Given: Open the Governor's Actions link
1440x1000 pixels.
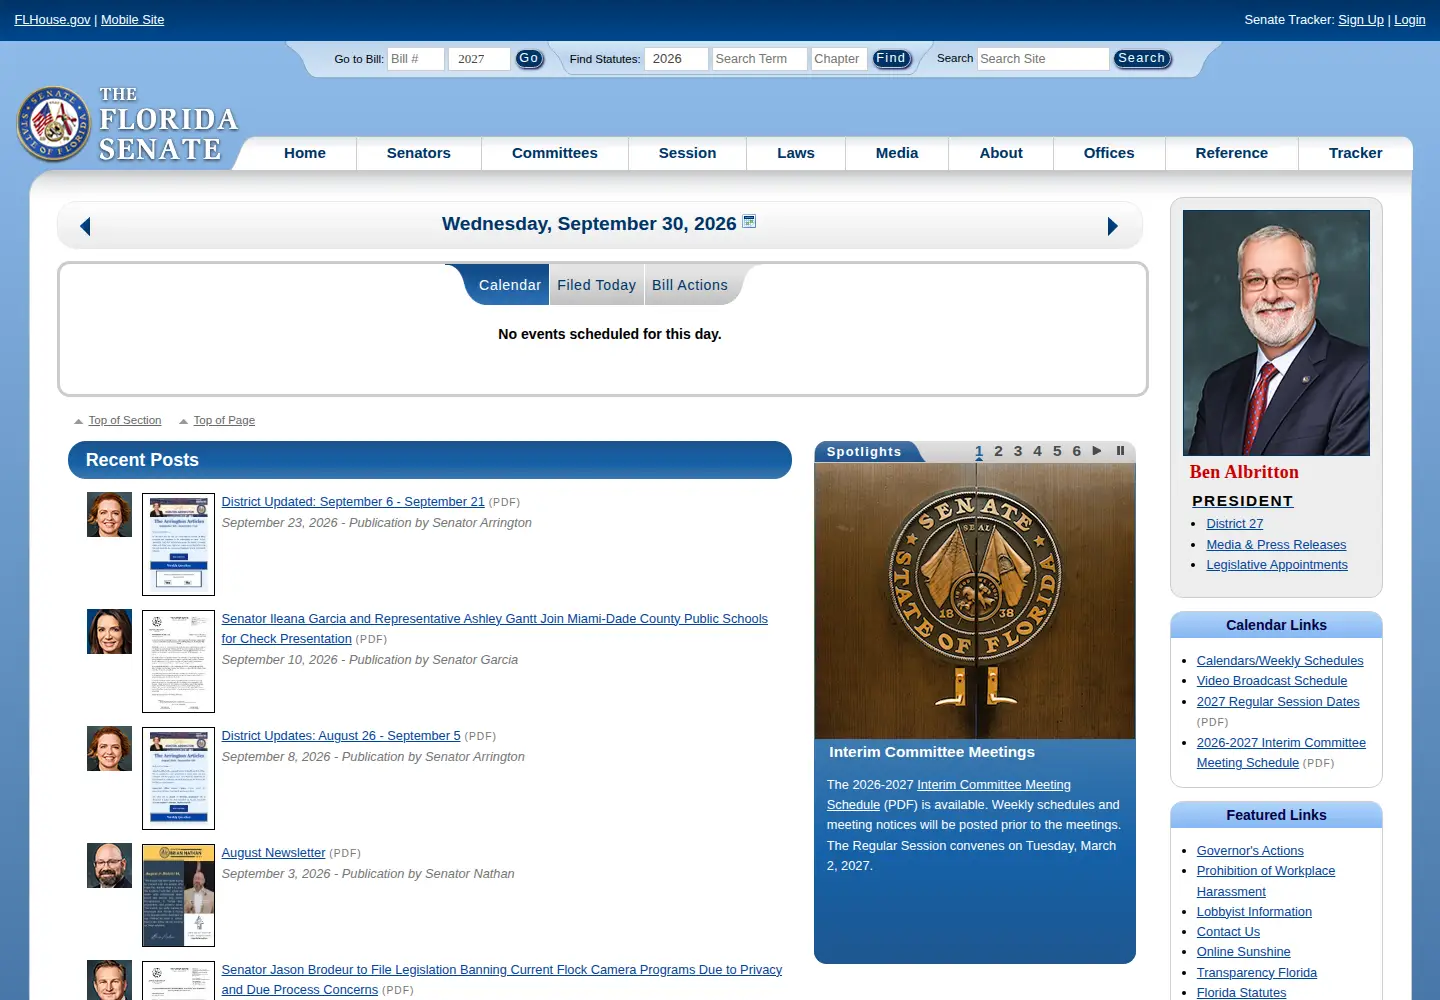Looking at the screenshot, I should 1250,851.
